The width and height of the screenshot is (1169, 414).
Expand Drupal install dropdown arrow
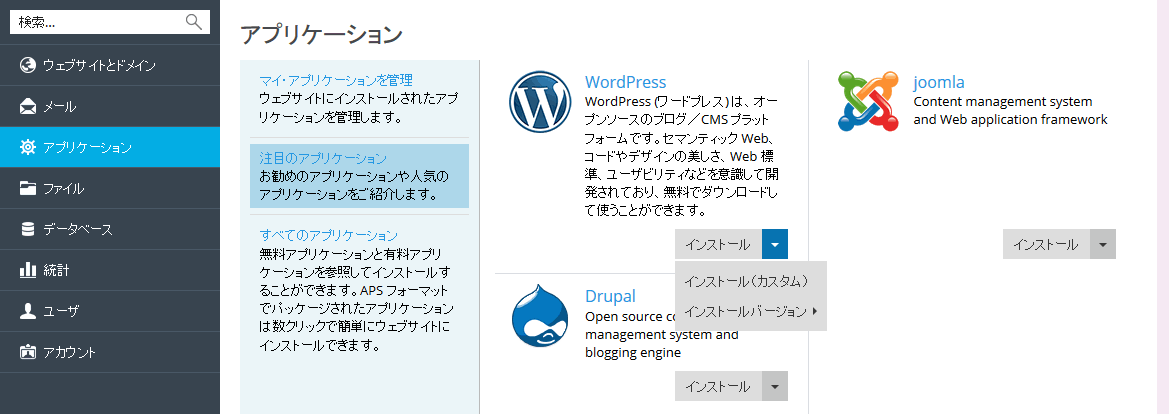click(x=775, y=386)
